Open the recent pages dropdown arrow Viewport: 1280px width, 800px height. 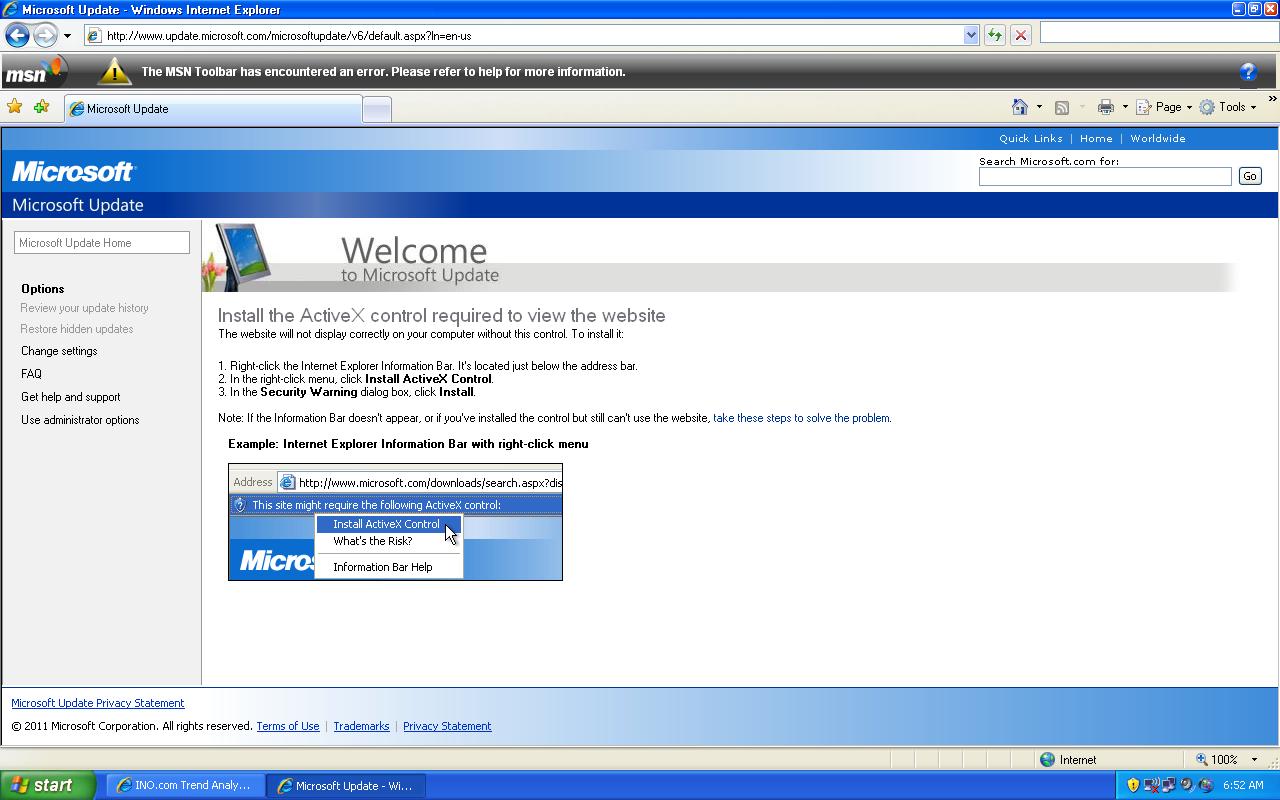(x=67, y=36)
